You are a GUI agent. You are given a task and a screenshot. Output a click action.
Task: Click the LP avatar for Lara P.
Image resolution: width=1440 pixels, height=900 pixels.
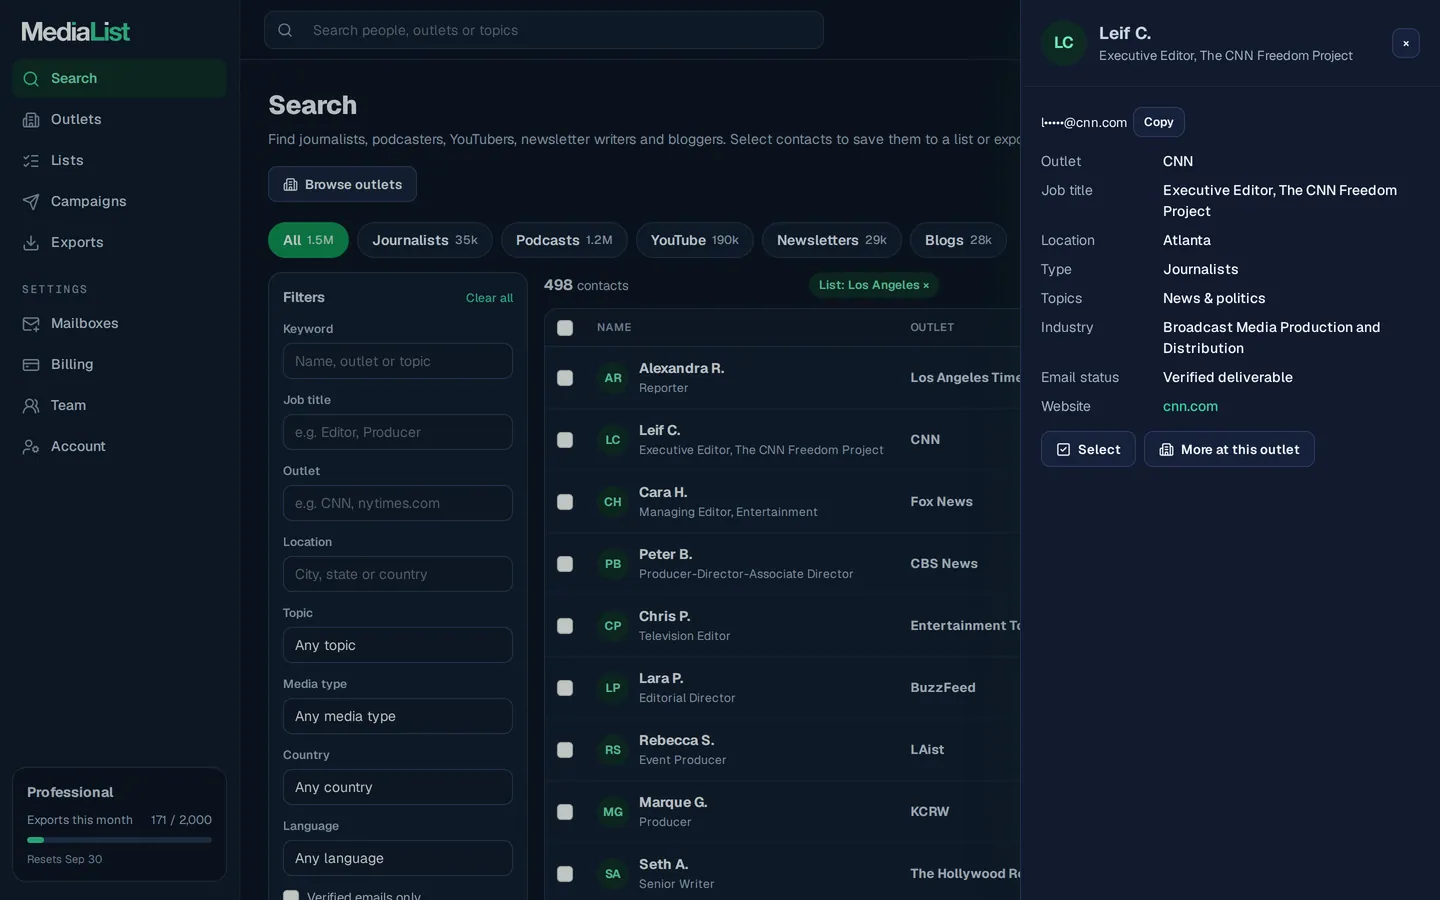613,688
